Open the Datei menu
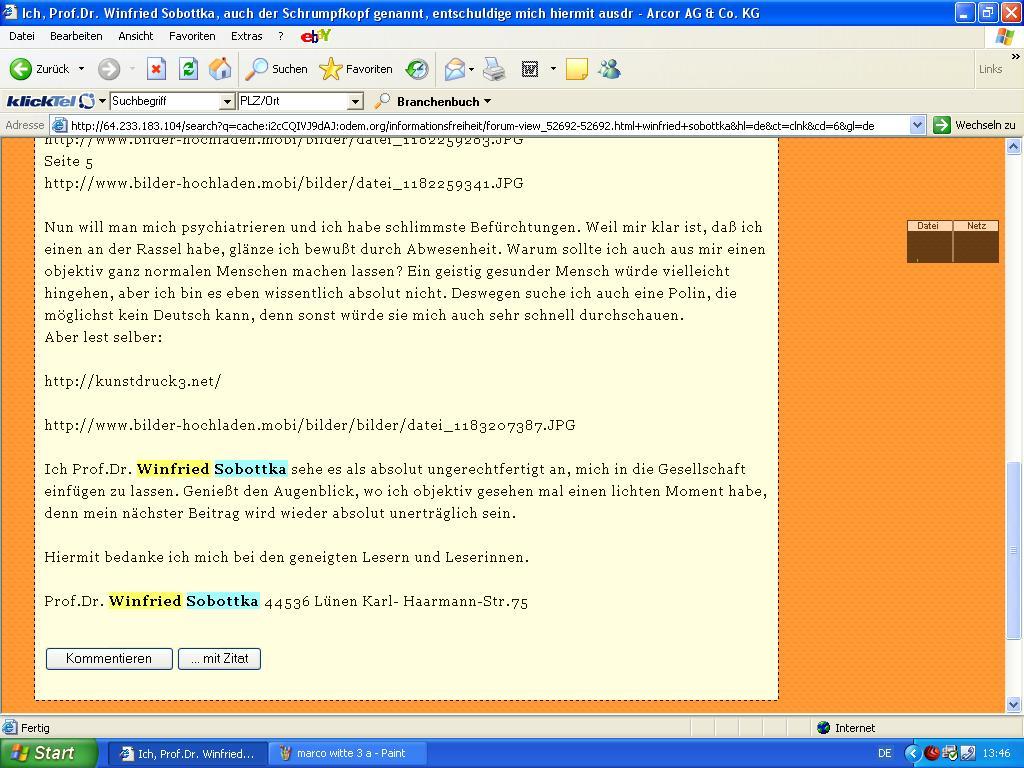This screenshot has height=768, width=1024. click(22, 36)
